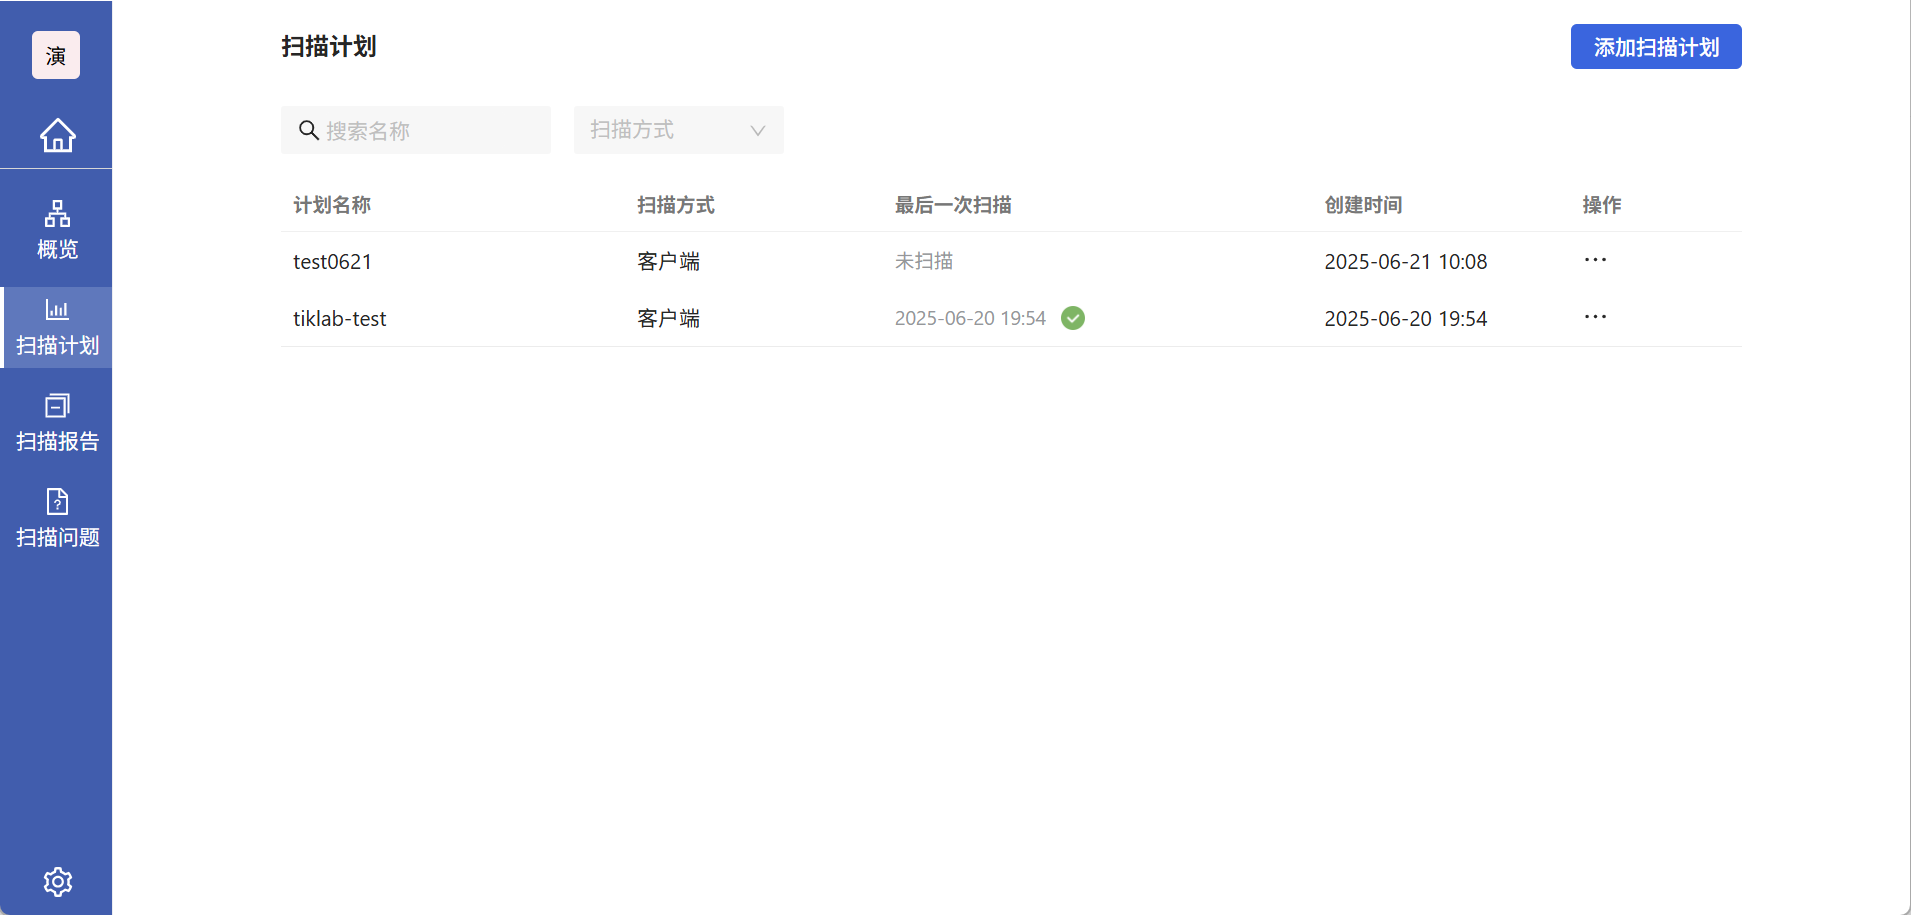This screenshot has width=1911, height=915.
Task: Click the 未扫描 status text
Action: tap(924, 261)
